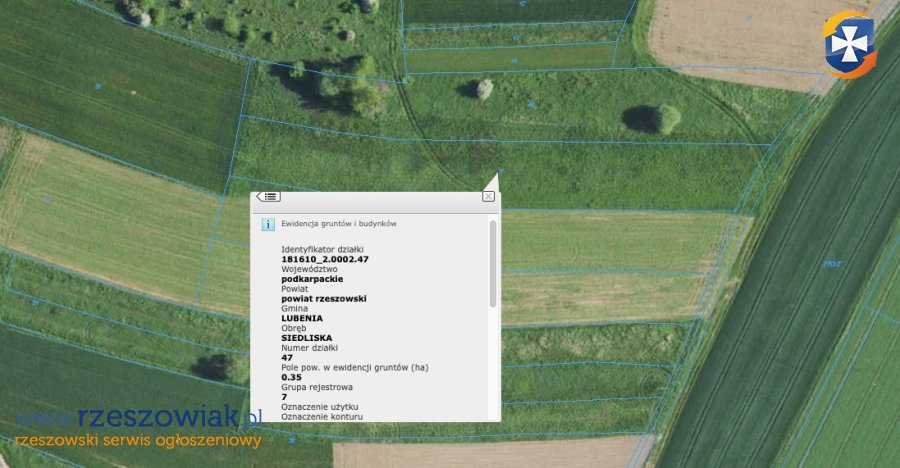This screenshot has width=900, height=468.
Task: Click the 'rzeszowski serwis ogłoszeniowy' tagline
Action: (138, 439)
